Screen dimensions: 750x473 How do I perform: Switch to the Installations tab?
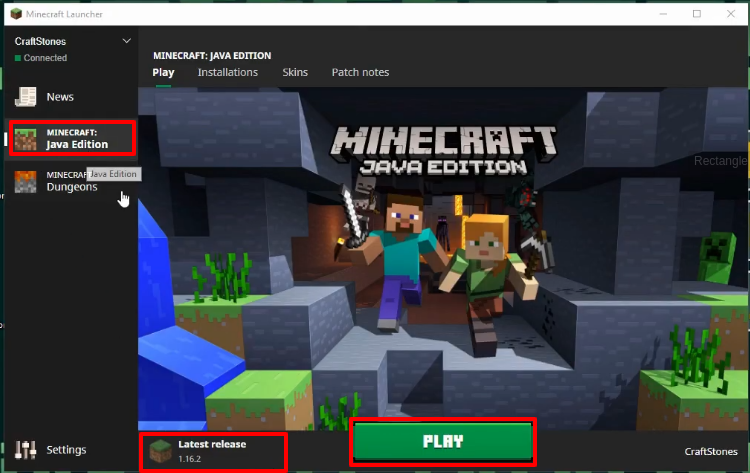[228, 72]
